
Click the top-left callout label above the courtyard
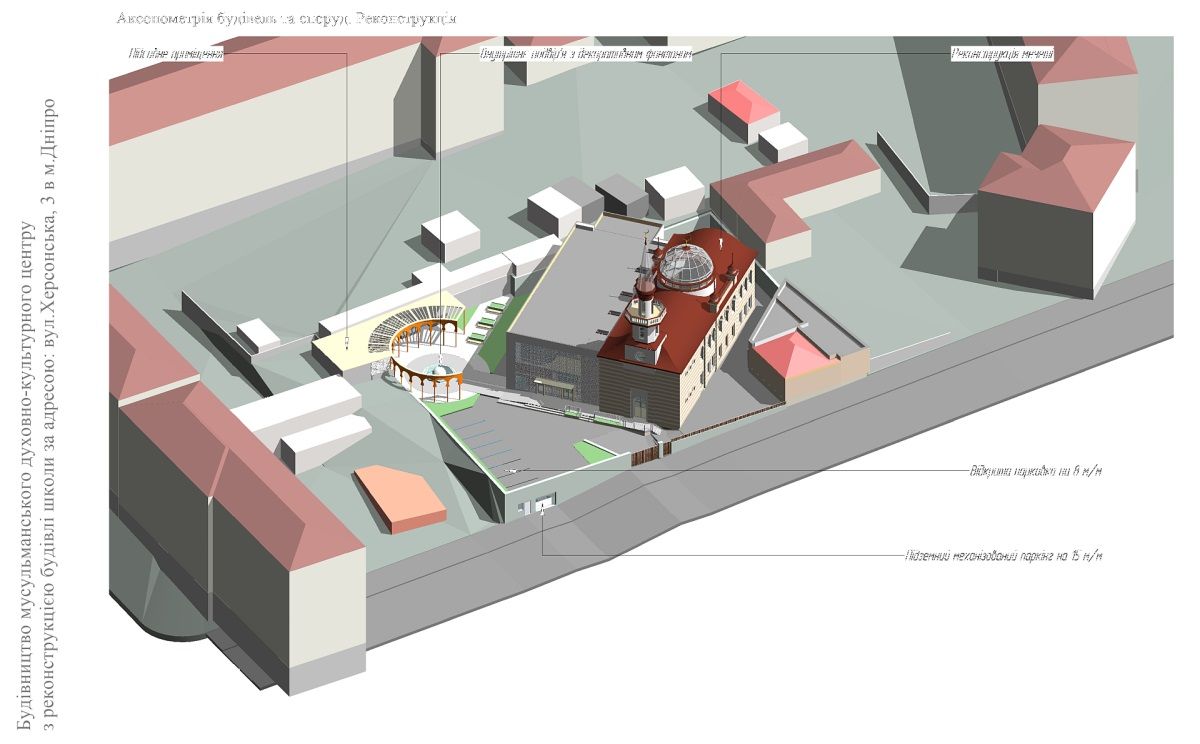[174, 55]
